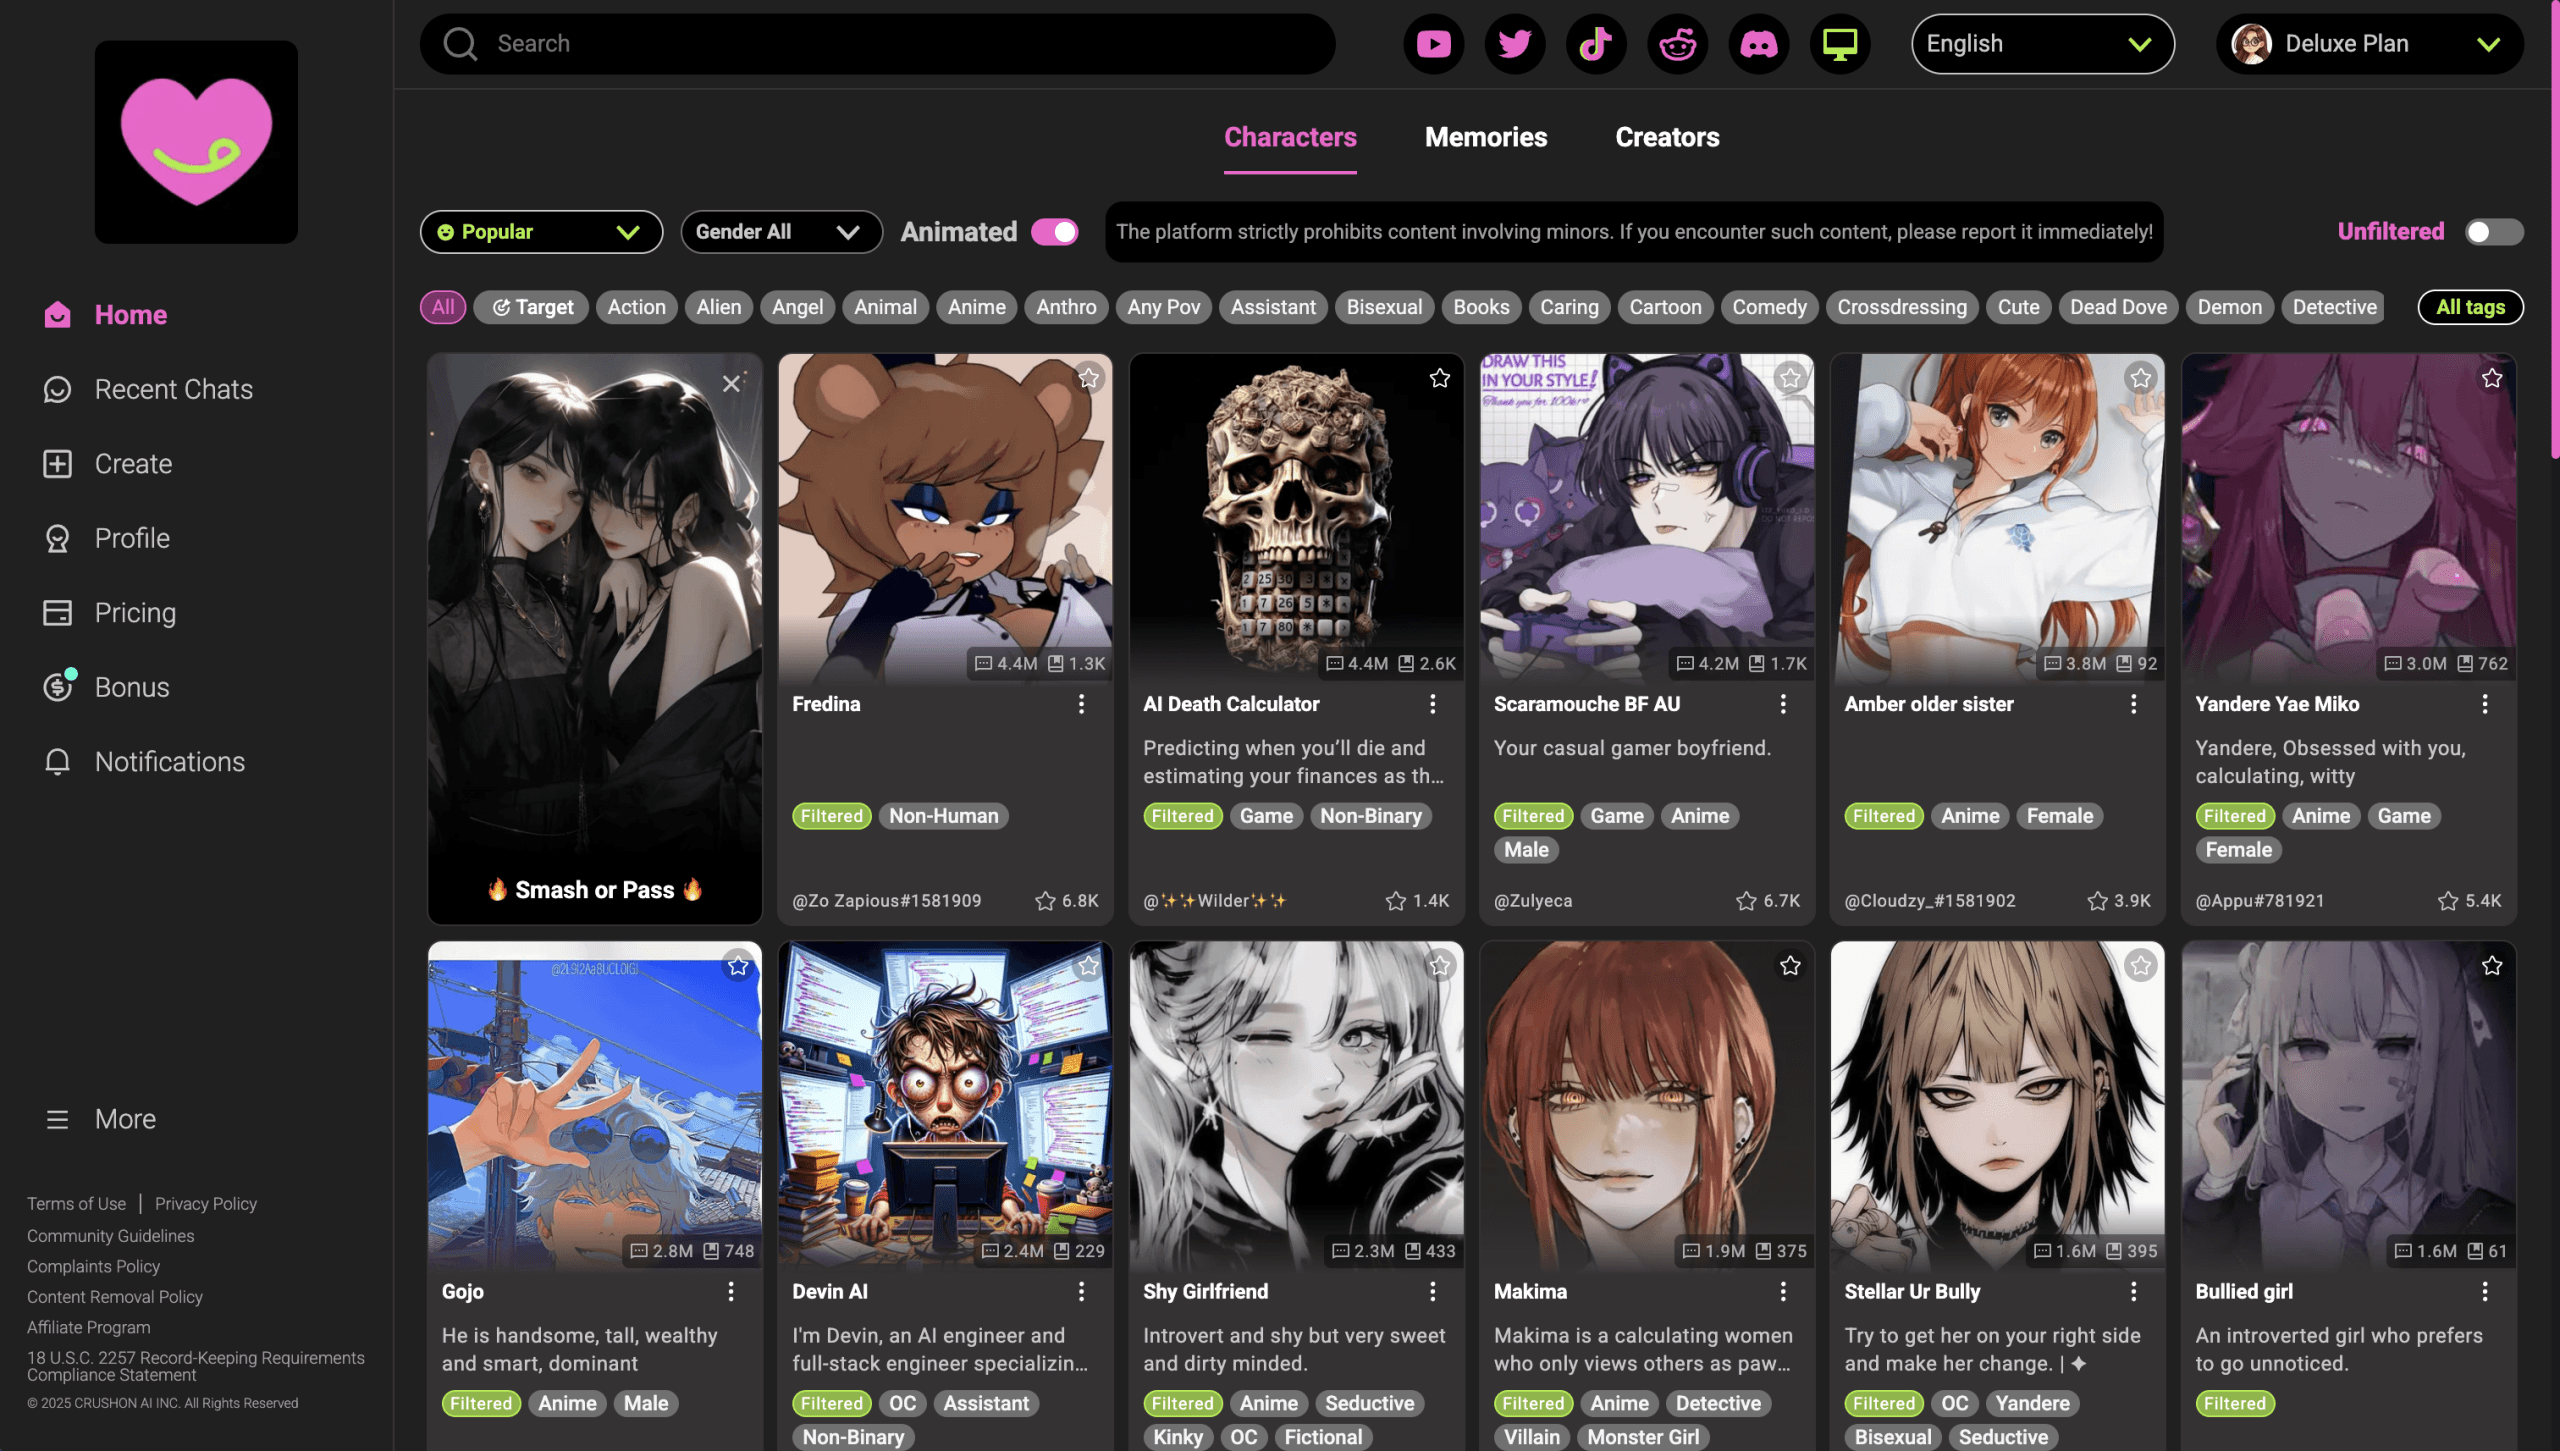The height and width of the screenshot is (1451, 2560).
Task: Open three-dot menu on Gojo card
Action: pos(731,1291)
